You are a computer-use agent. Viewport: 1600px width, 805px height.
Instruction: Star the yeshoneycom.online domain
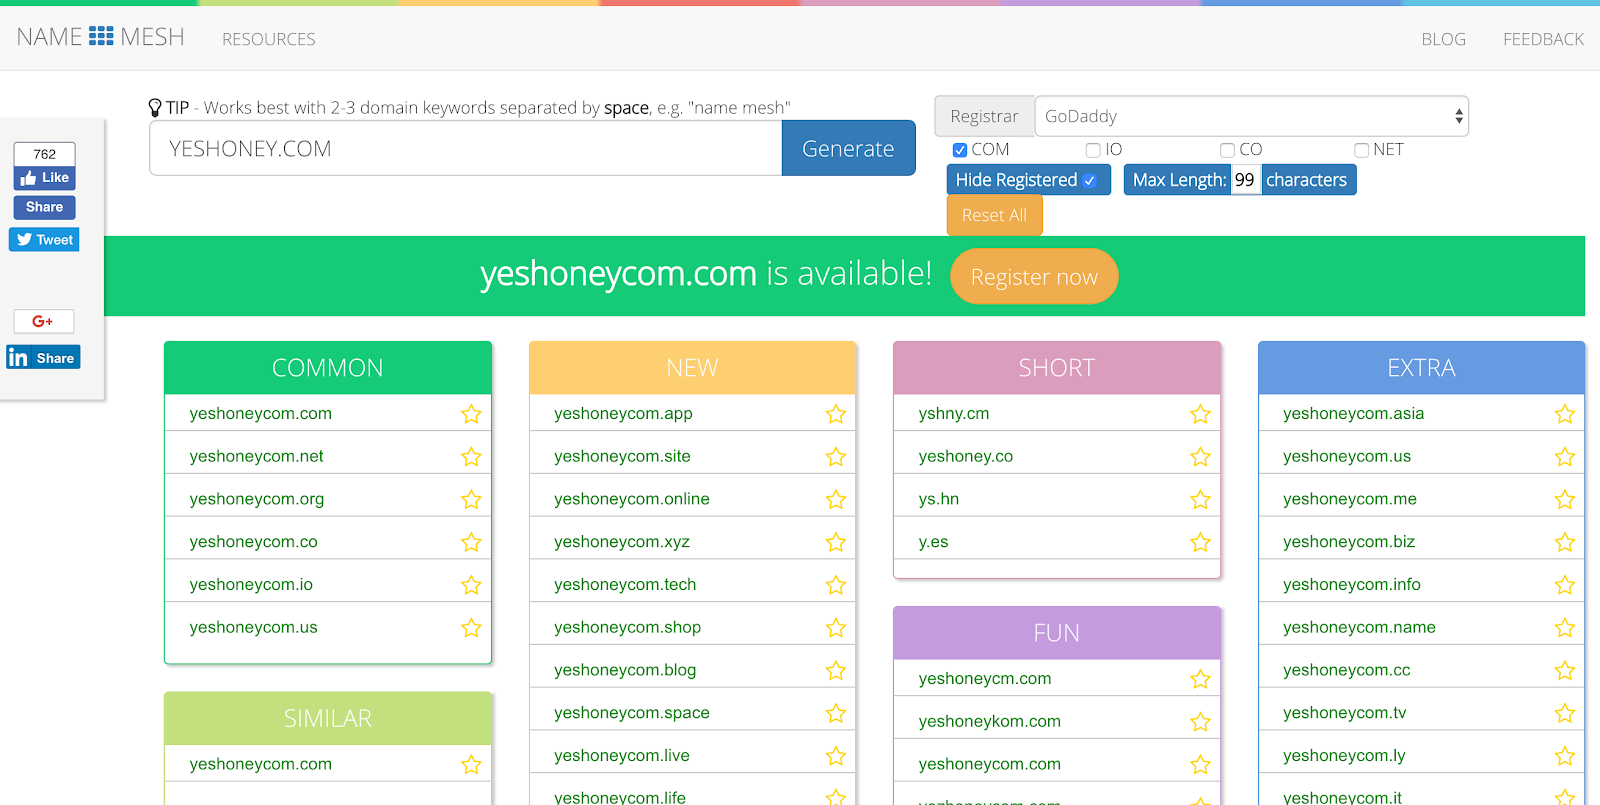pos(836,500)
